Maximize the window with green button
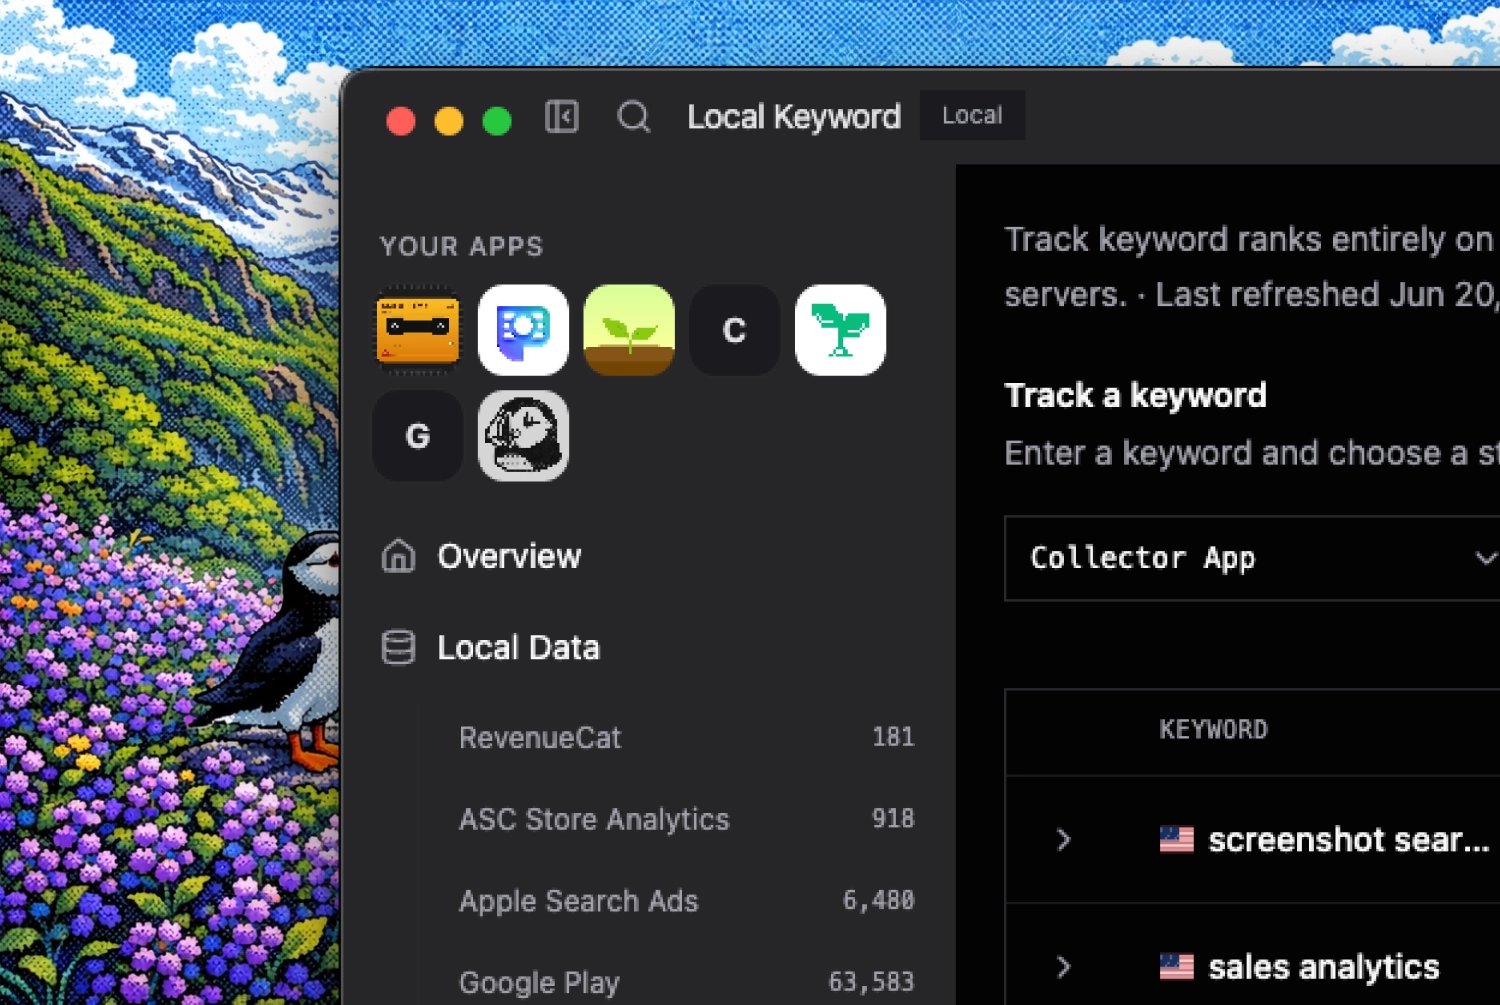 click(497, 121)
